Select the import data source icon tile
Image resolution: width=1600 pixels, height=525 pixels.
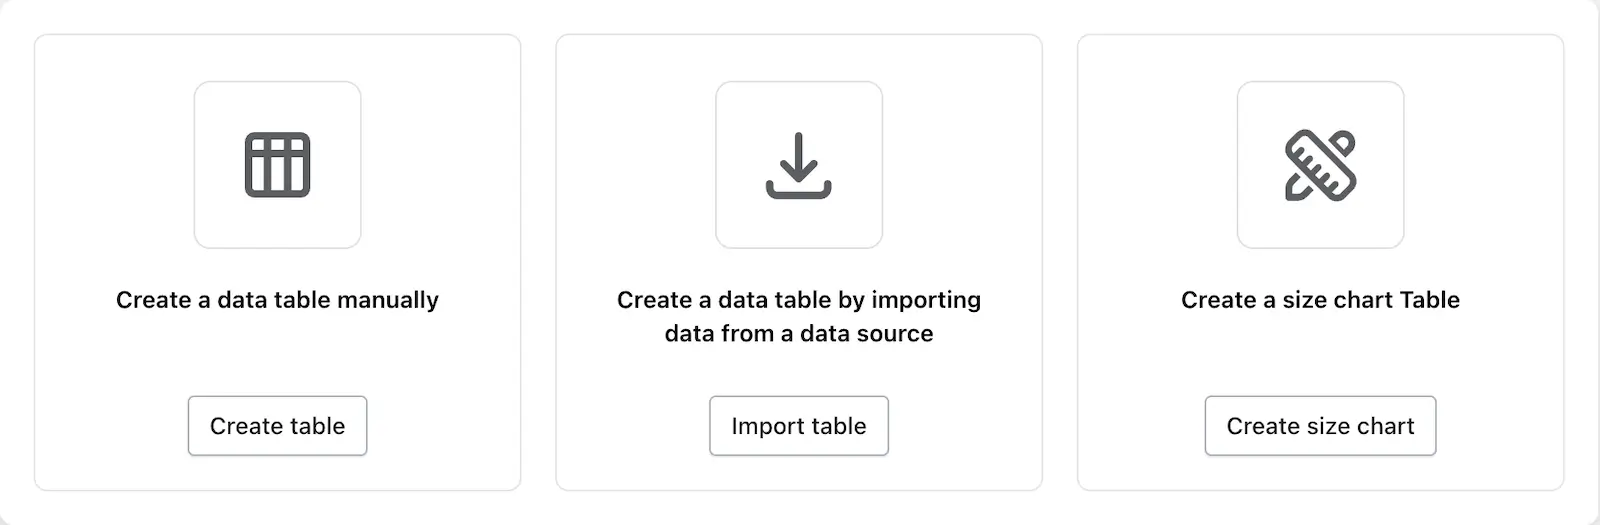coord(799,165)
